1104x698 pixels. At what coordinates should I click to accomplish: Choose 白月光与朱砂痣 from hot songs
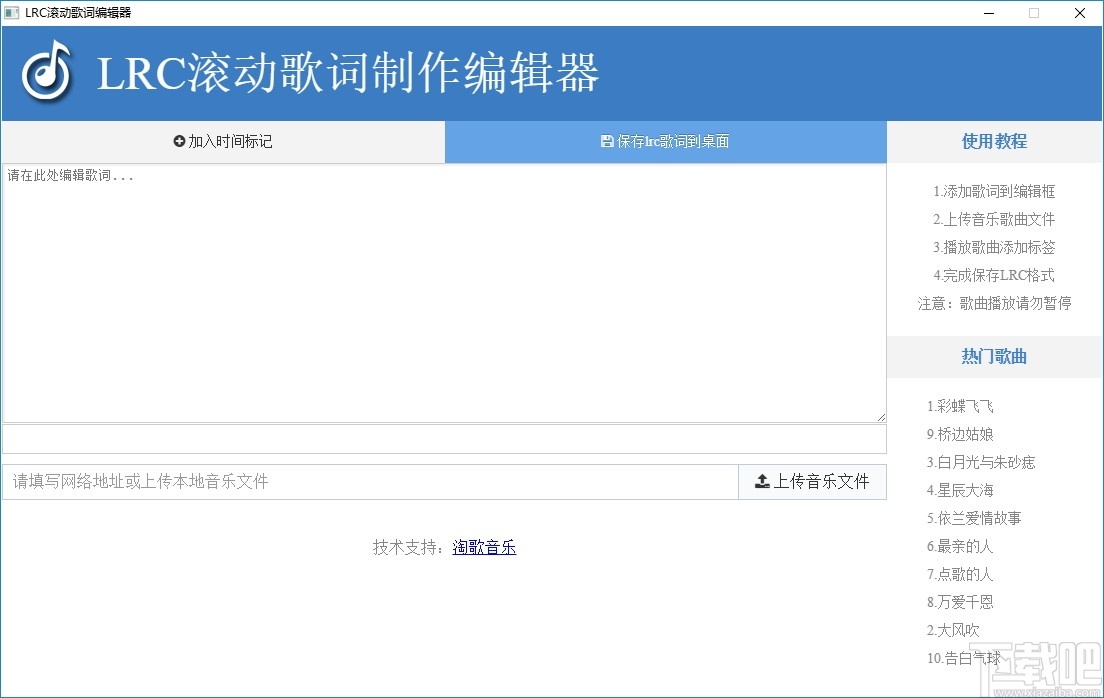point(981,462)
